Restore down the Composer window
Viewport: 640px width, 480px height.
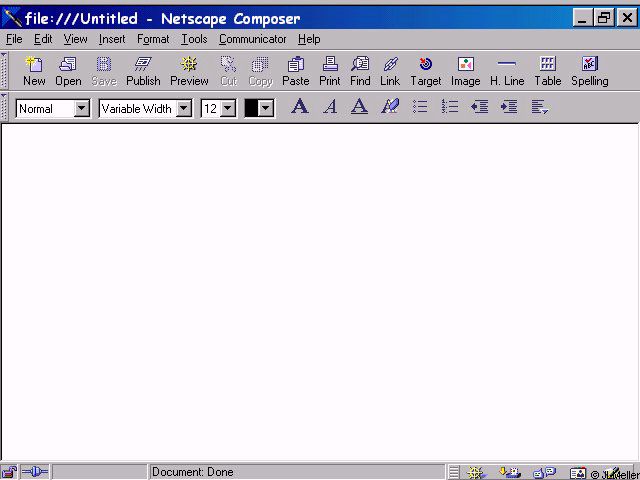[604, 18]
